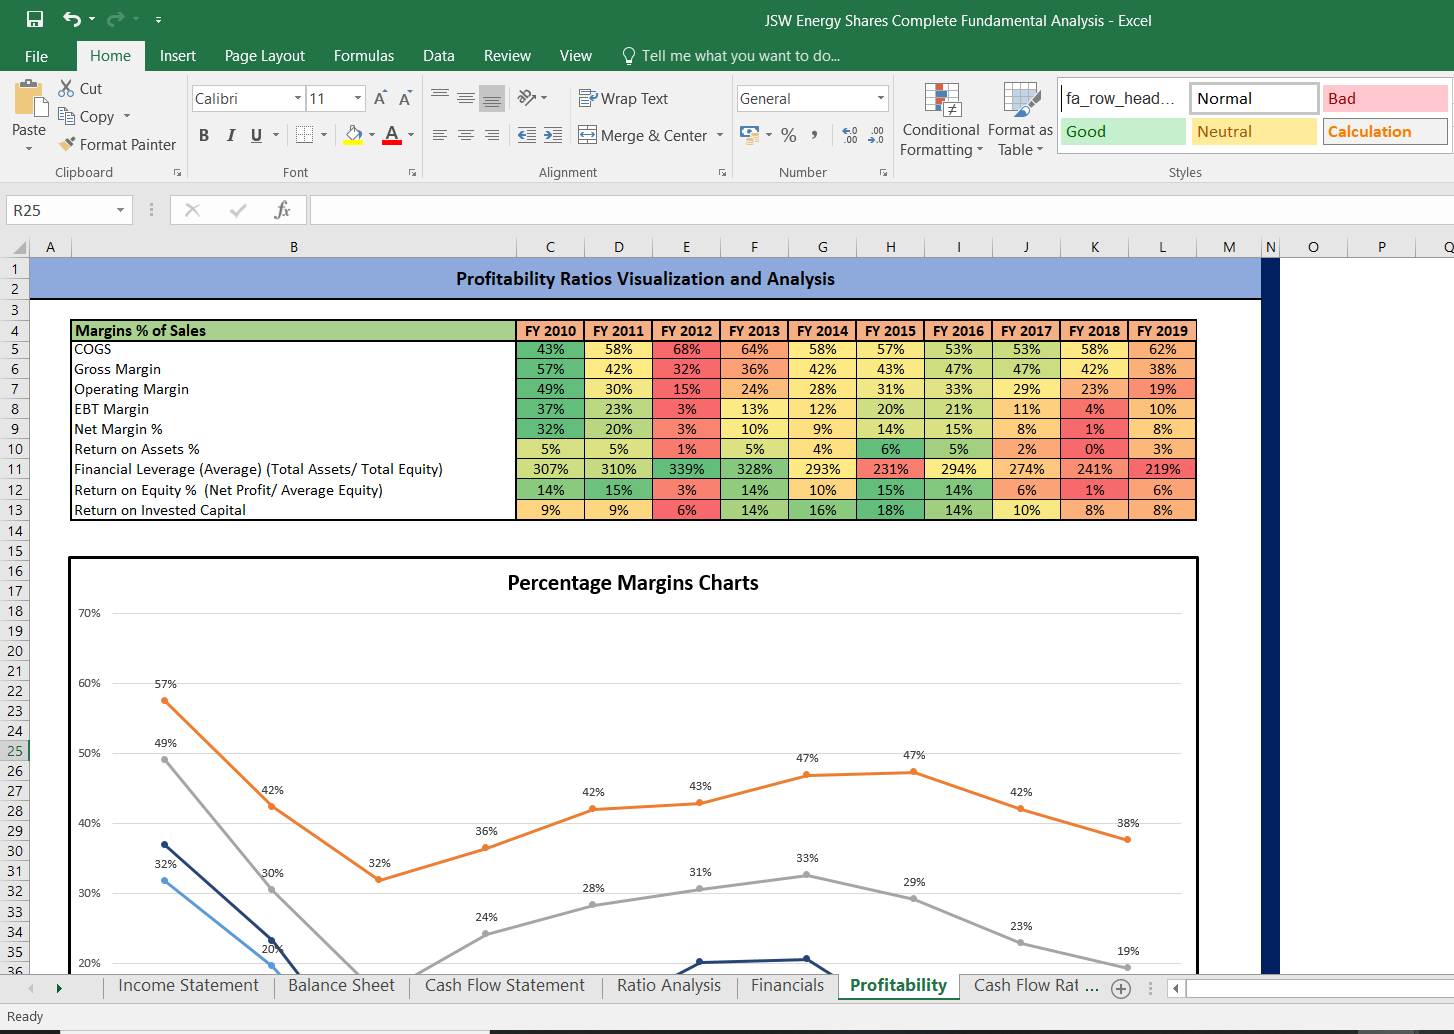Undo the last action
Screen dimensions: 1454x1034
[72, 19]
